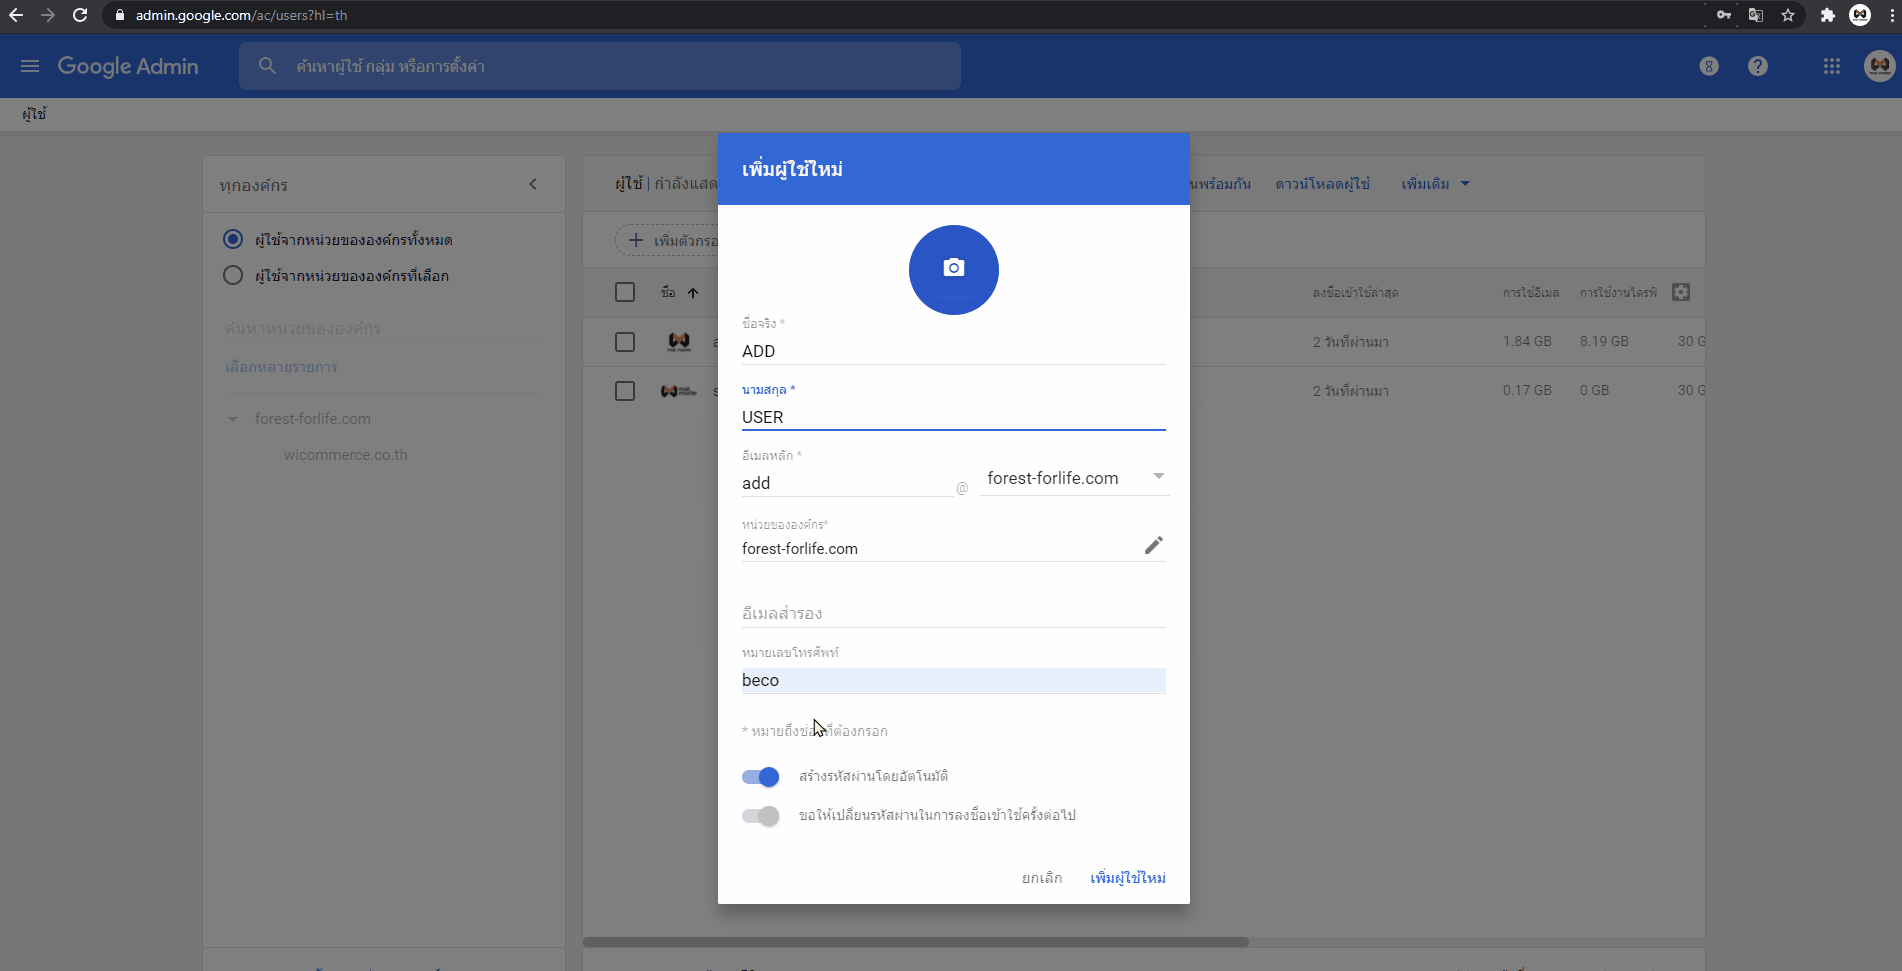The image size is (1902, 971).
Task: Click the second user's avatar thumbnail
Action: click(x=679, y=391)
